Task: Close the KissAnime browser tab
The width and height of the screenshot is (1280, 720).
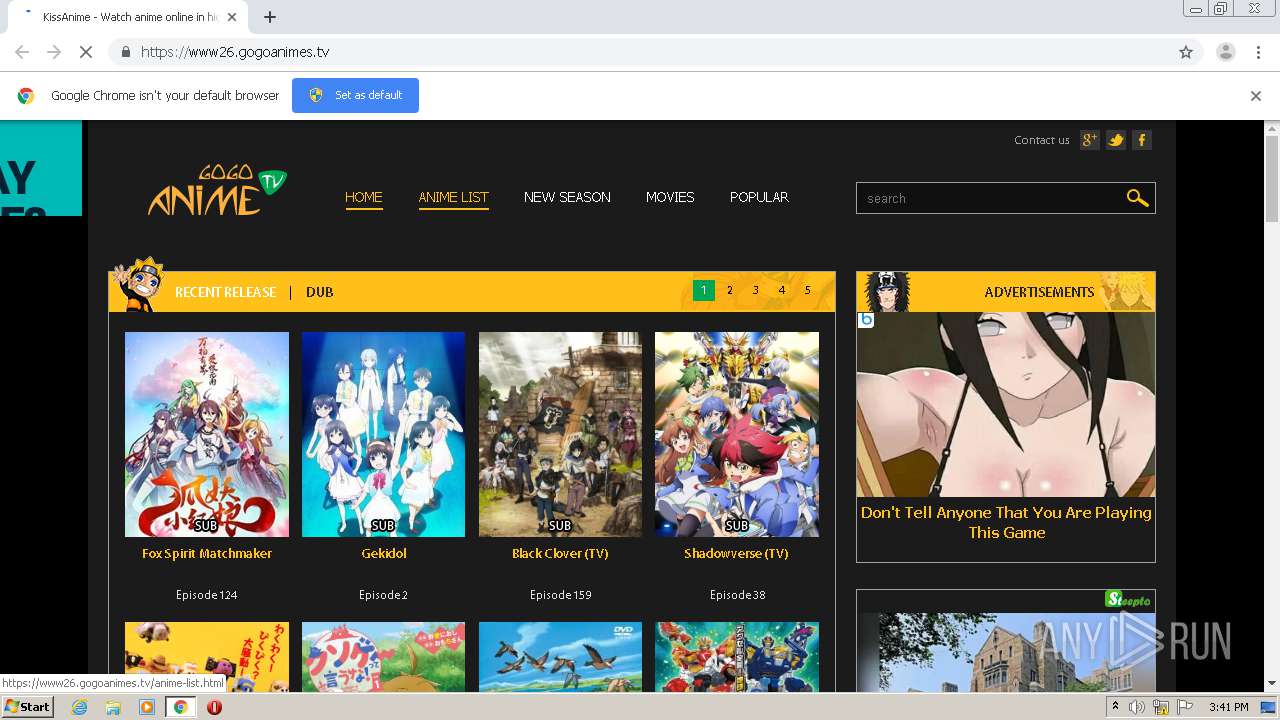Action: [232, 17]
